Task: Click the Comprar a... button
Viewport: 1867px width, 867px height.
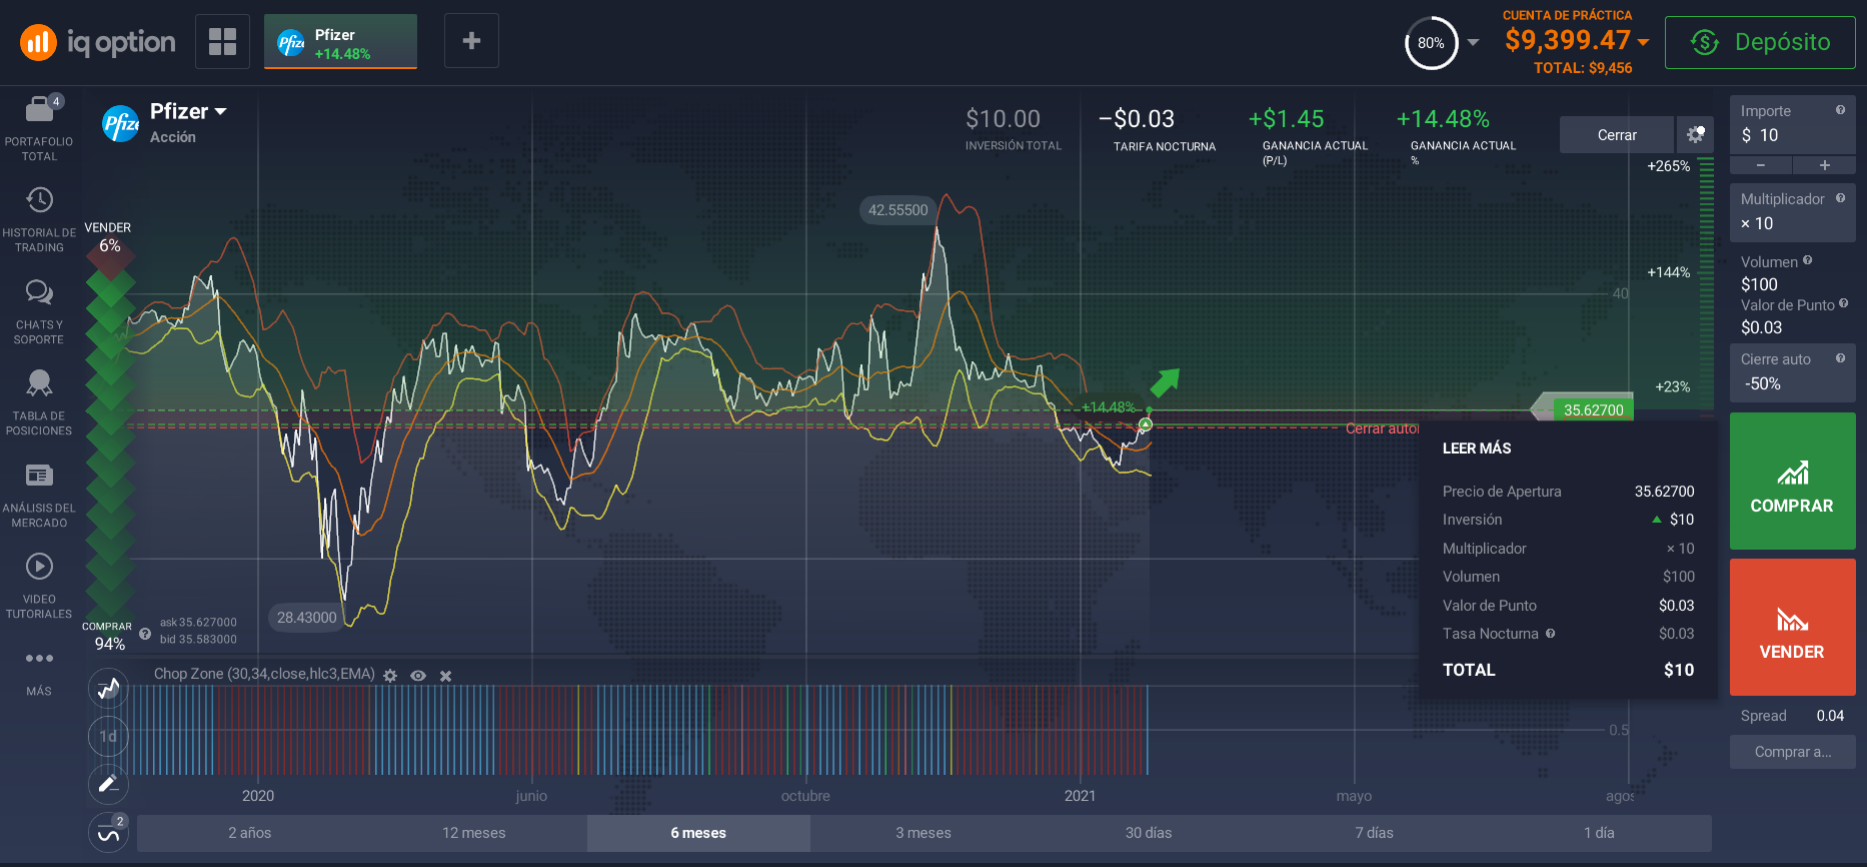Action: pos(1792,752)
